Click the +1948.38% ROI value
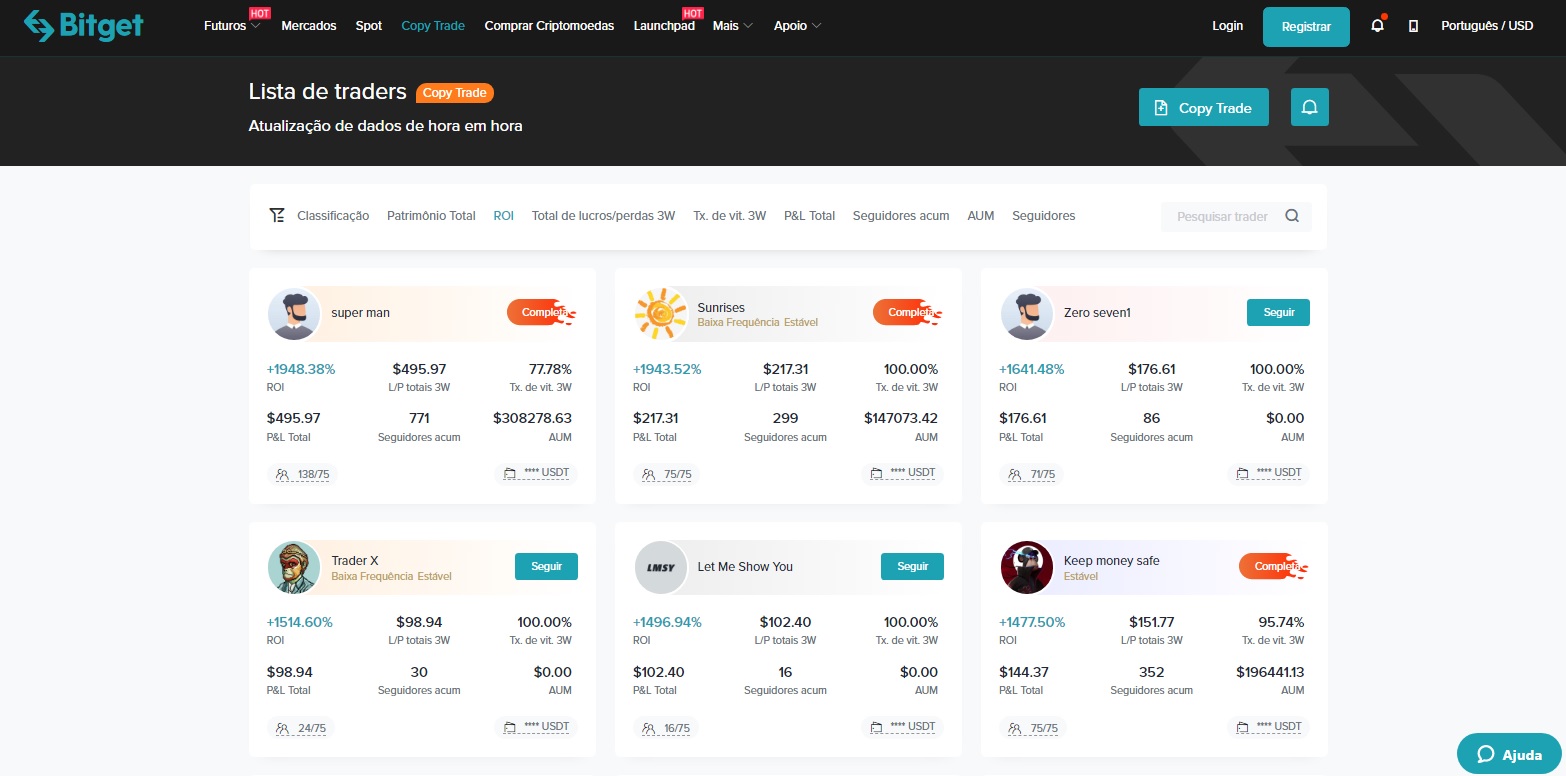 pos(301,369)
